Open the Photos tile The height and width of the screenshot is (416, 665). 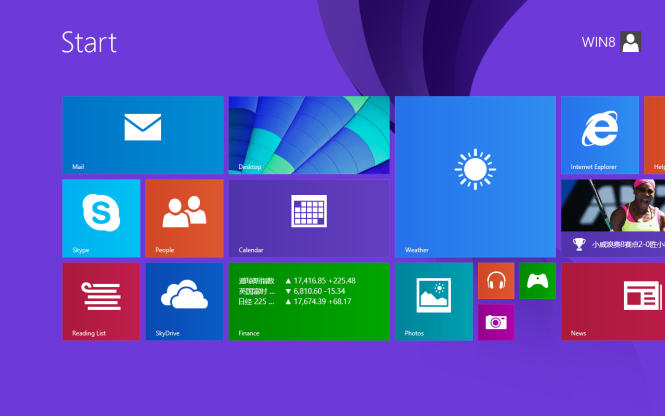tap(433, 301)
